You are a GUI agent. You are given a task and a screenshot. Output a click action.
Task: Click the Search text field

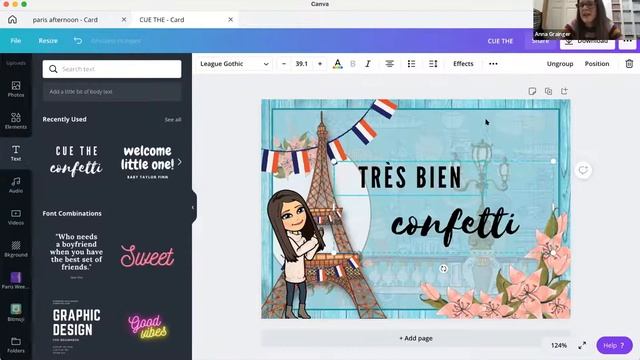coord(112,69)
